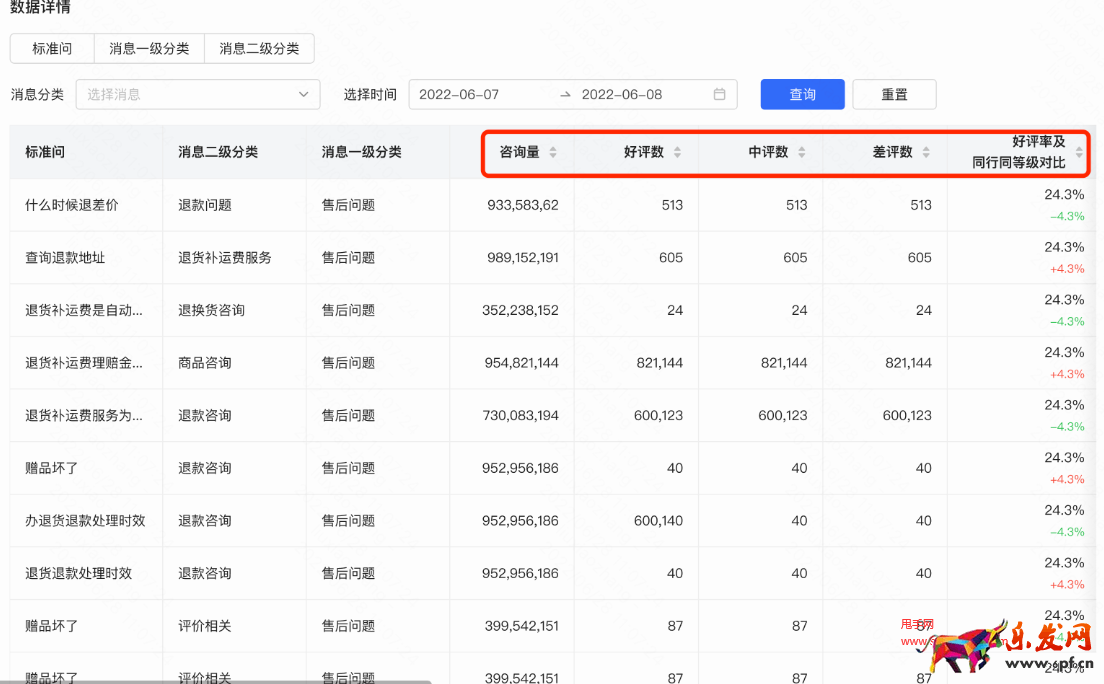The width and height of the screenshot is (1104, 684).
Task: Open the 消息二级分类 tab
Action: pos(259,48)
